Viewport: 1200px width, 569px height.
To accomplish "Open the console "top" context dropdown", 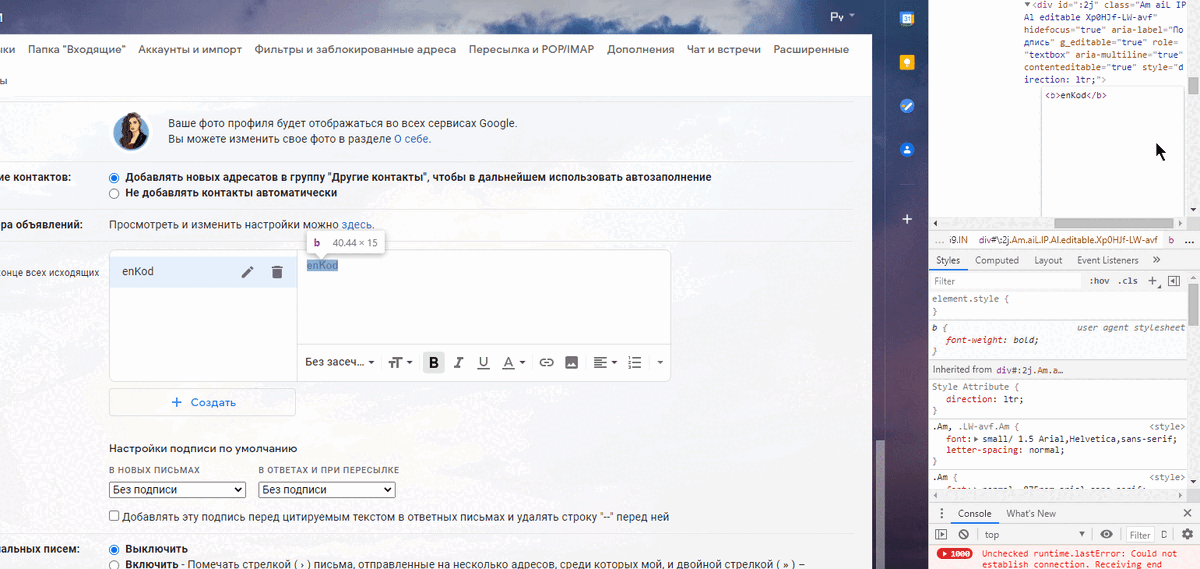I will (1036, 535).
